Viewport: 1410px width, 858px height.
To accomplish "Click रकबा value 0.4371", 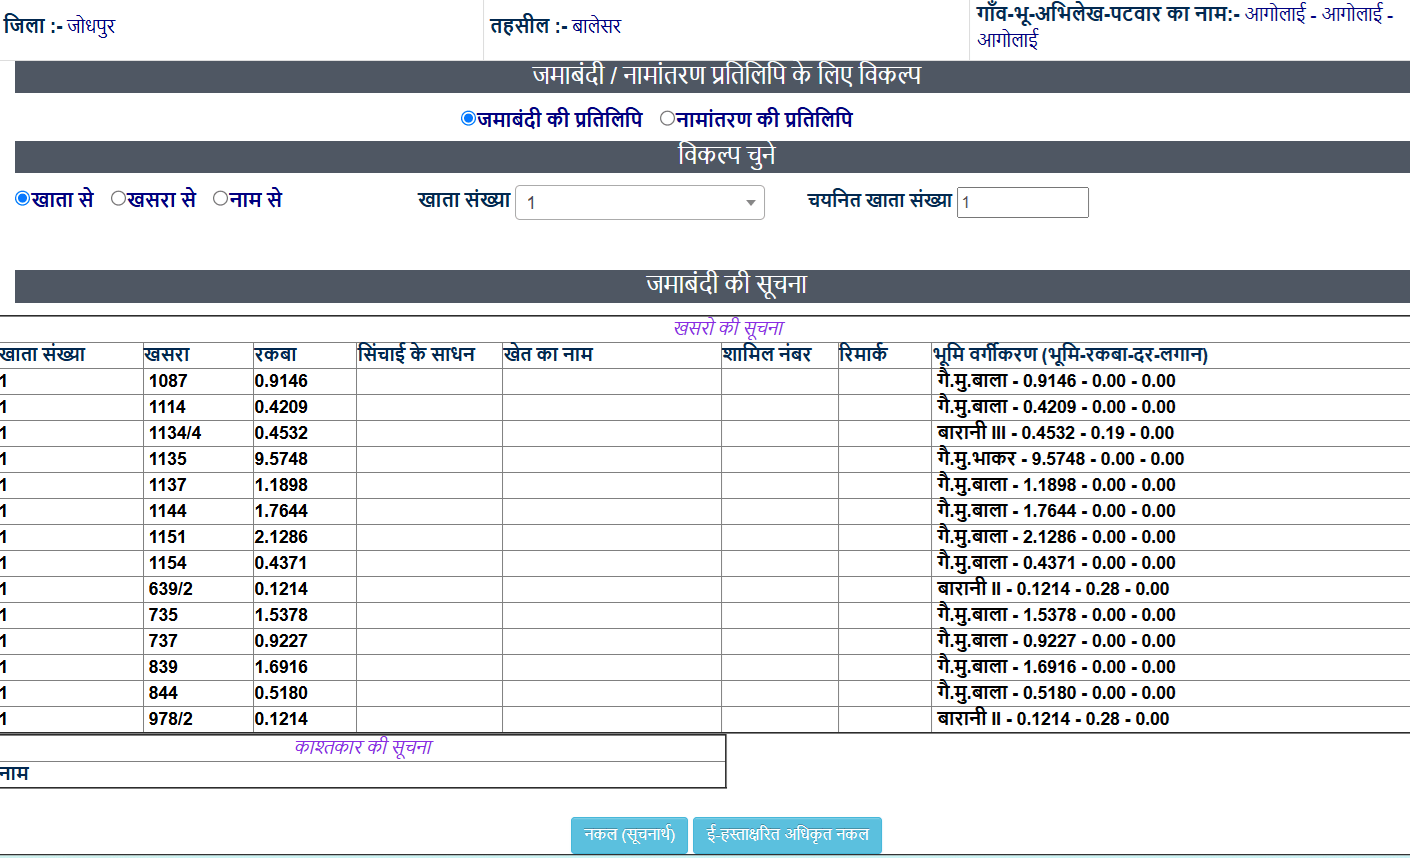I will point(281,563).
